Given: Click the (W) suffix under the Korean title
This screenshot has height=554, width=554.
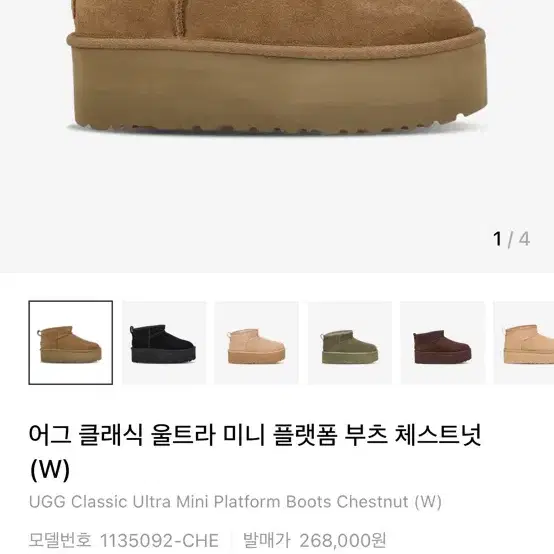Looking at the screenshot, I should pos(50,469).
